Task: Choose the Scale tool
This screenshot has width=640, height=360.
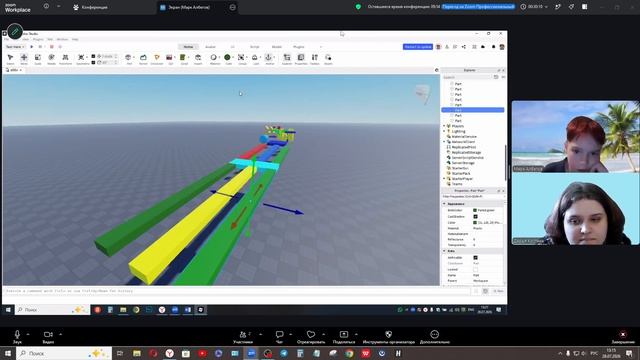Action: (38, 59)
